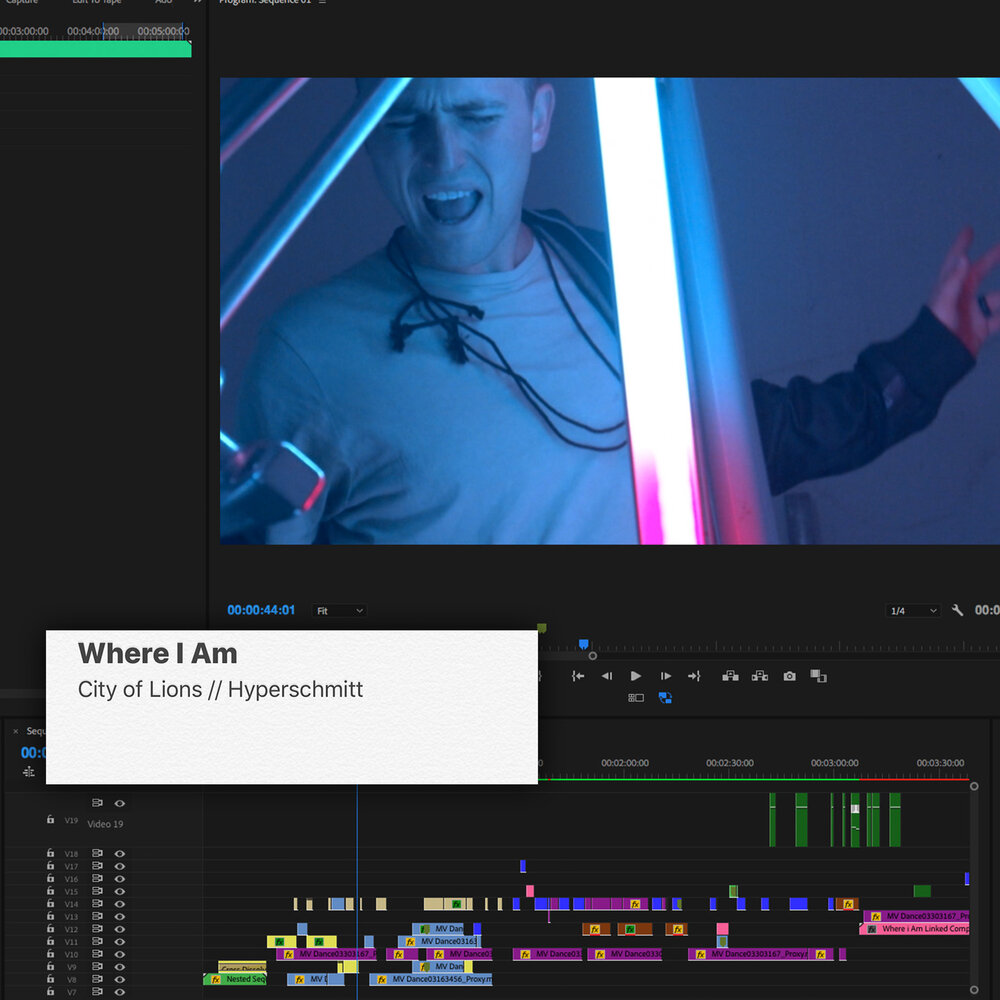Viewport: 1000px width, 1000px height.
Task: Click the Extract button
Action: point(760,676)
